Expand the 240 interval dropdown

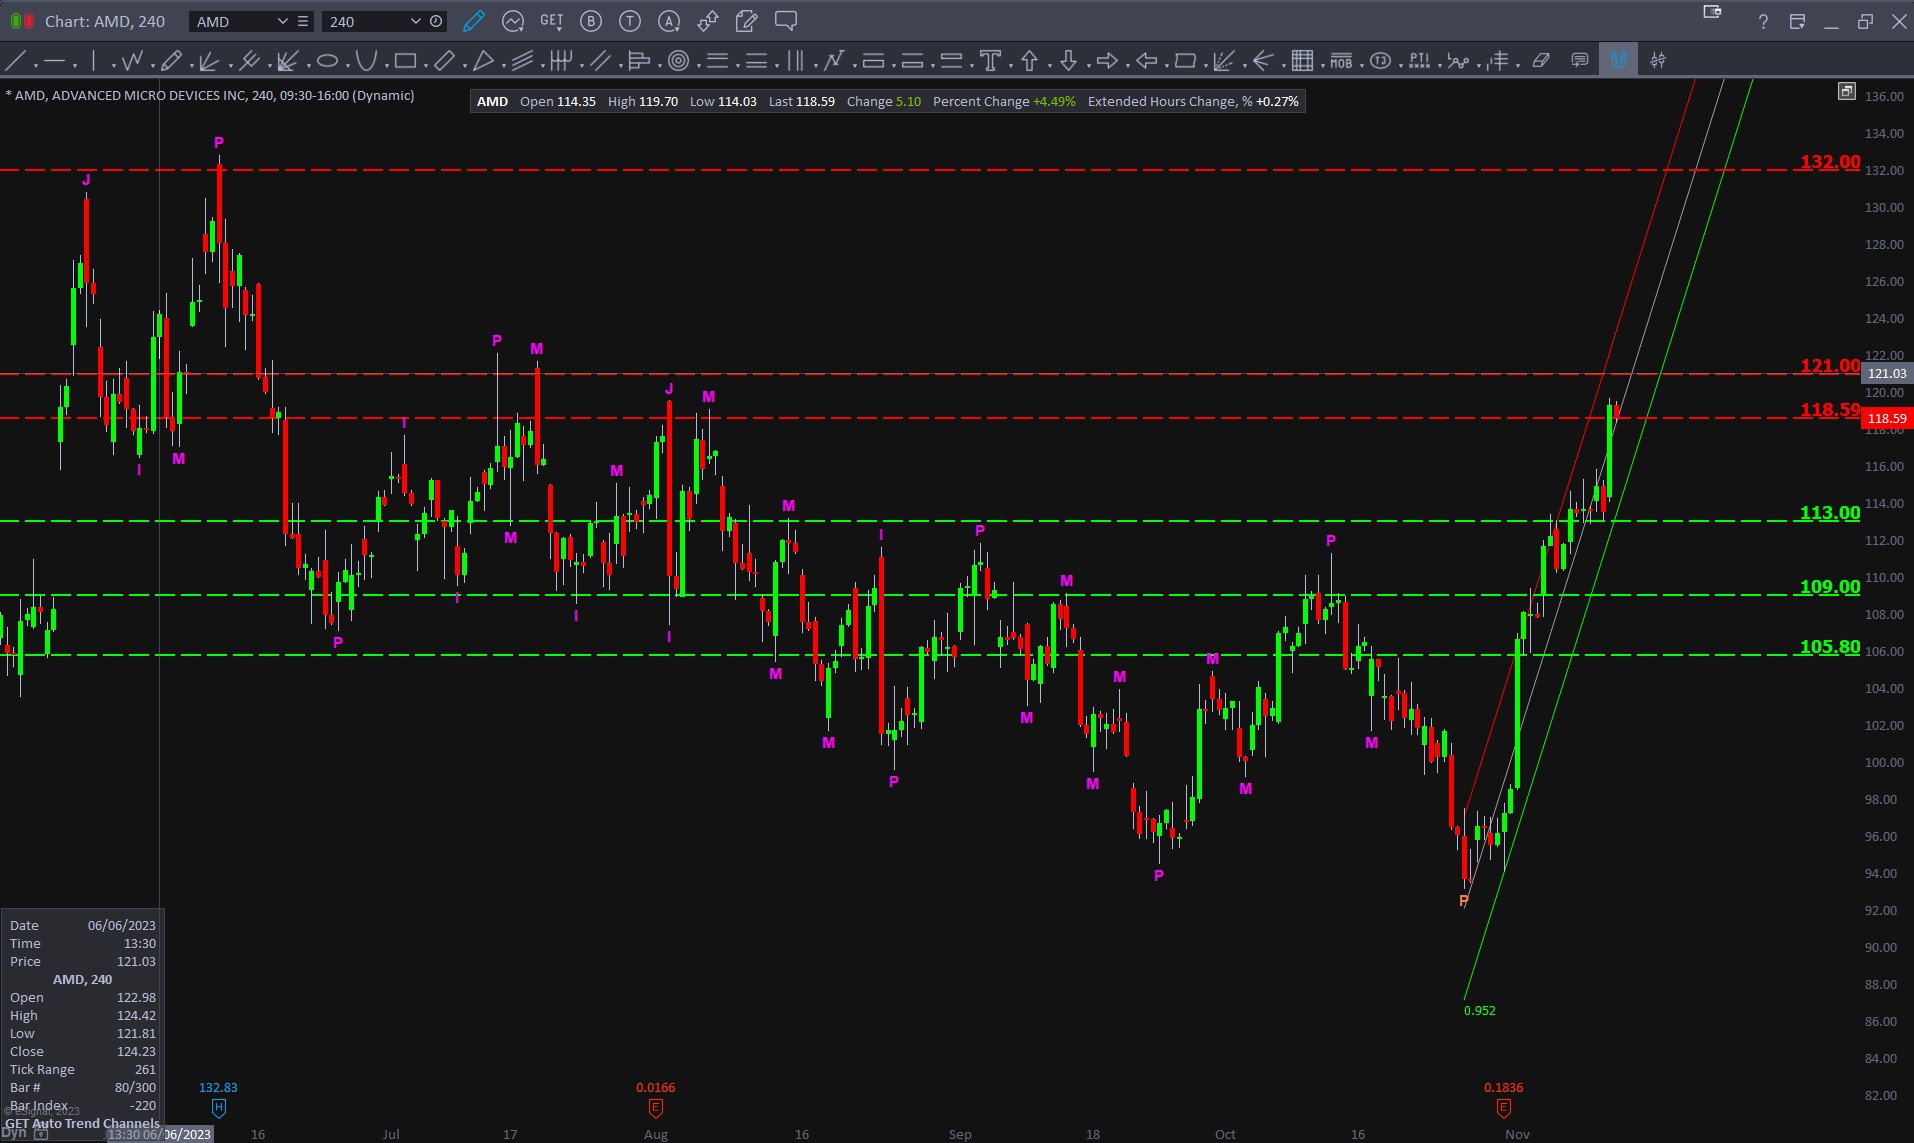[415, 21]
